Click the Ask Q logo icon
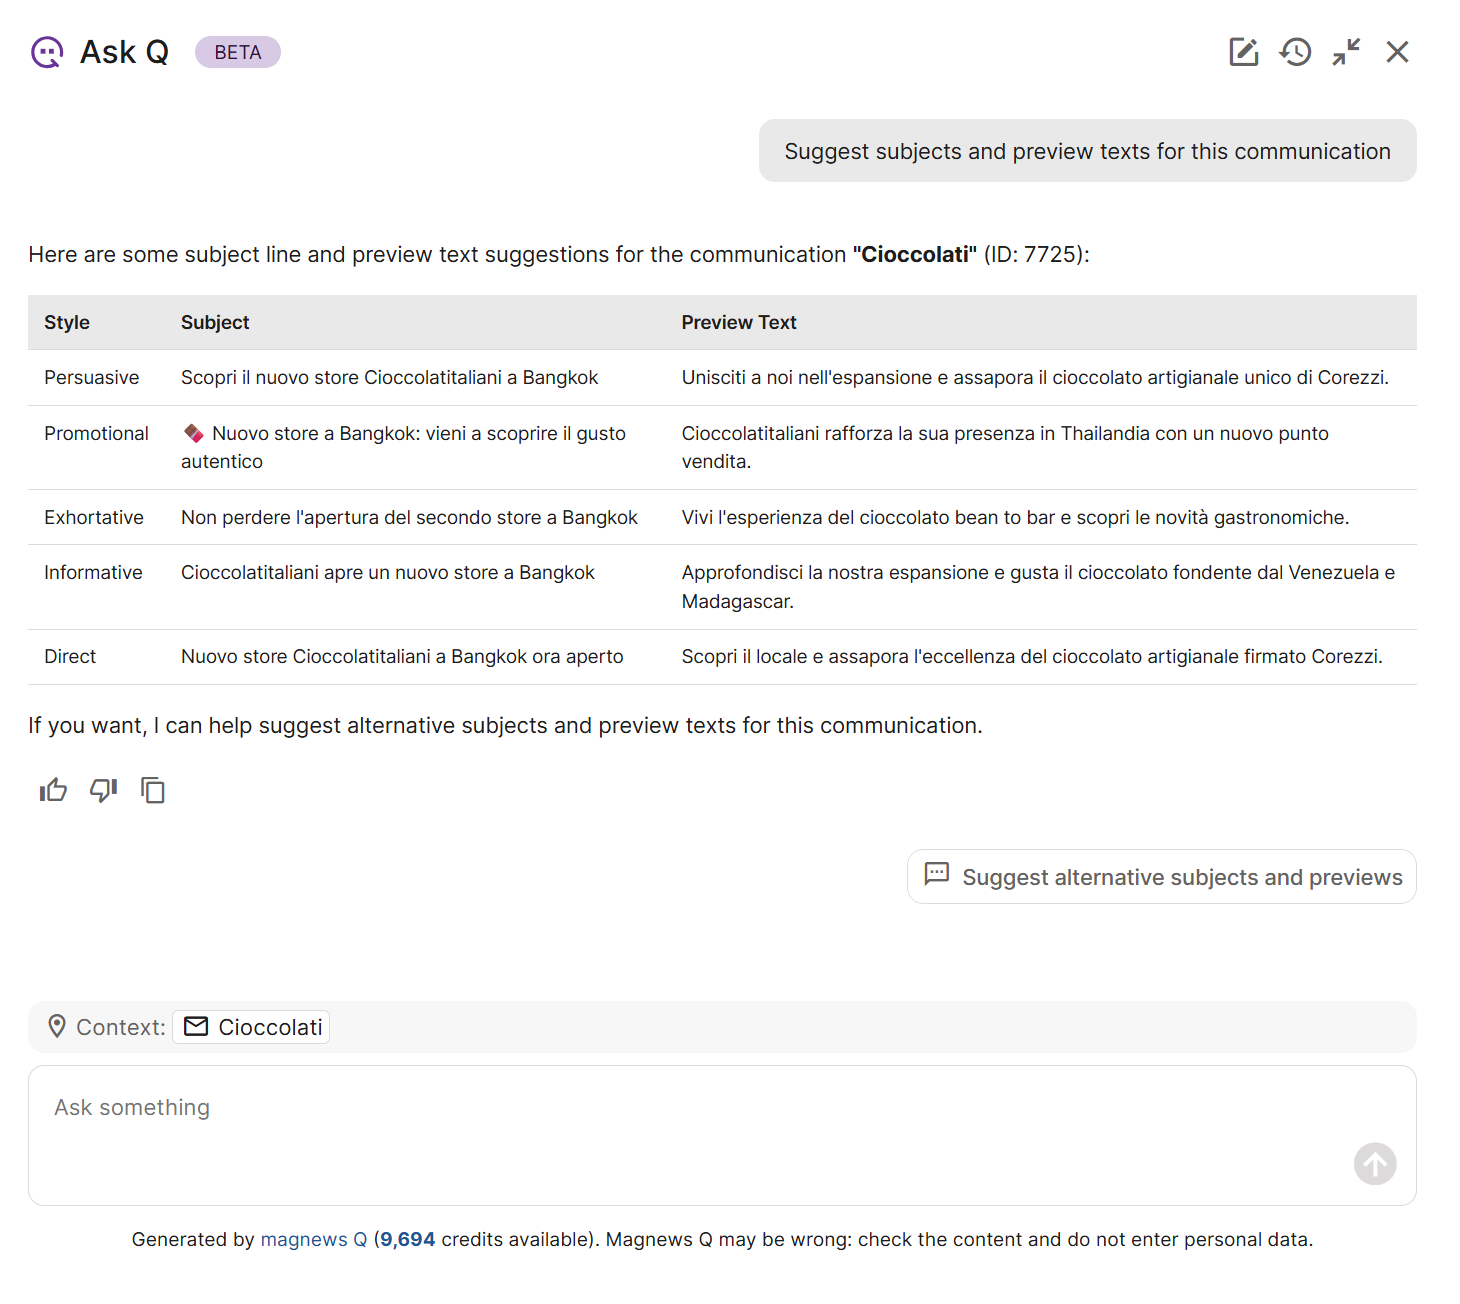Screen dimensions: 1460x1304 pyautogui.click(x=47, y=52)
